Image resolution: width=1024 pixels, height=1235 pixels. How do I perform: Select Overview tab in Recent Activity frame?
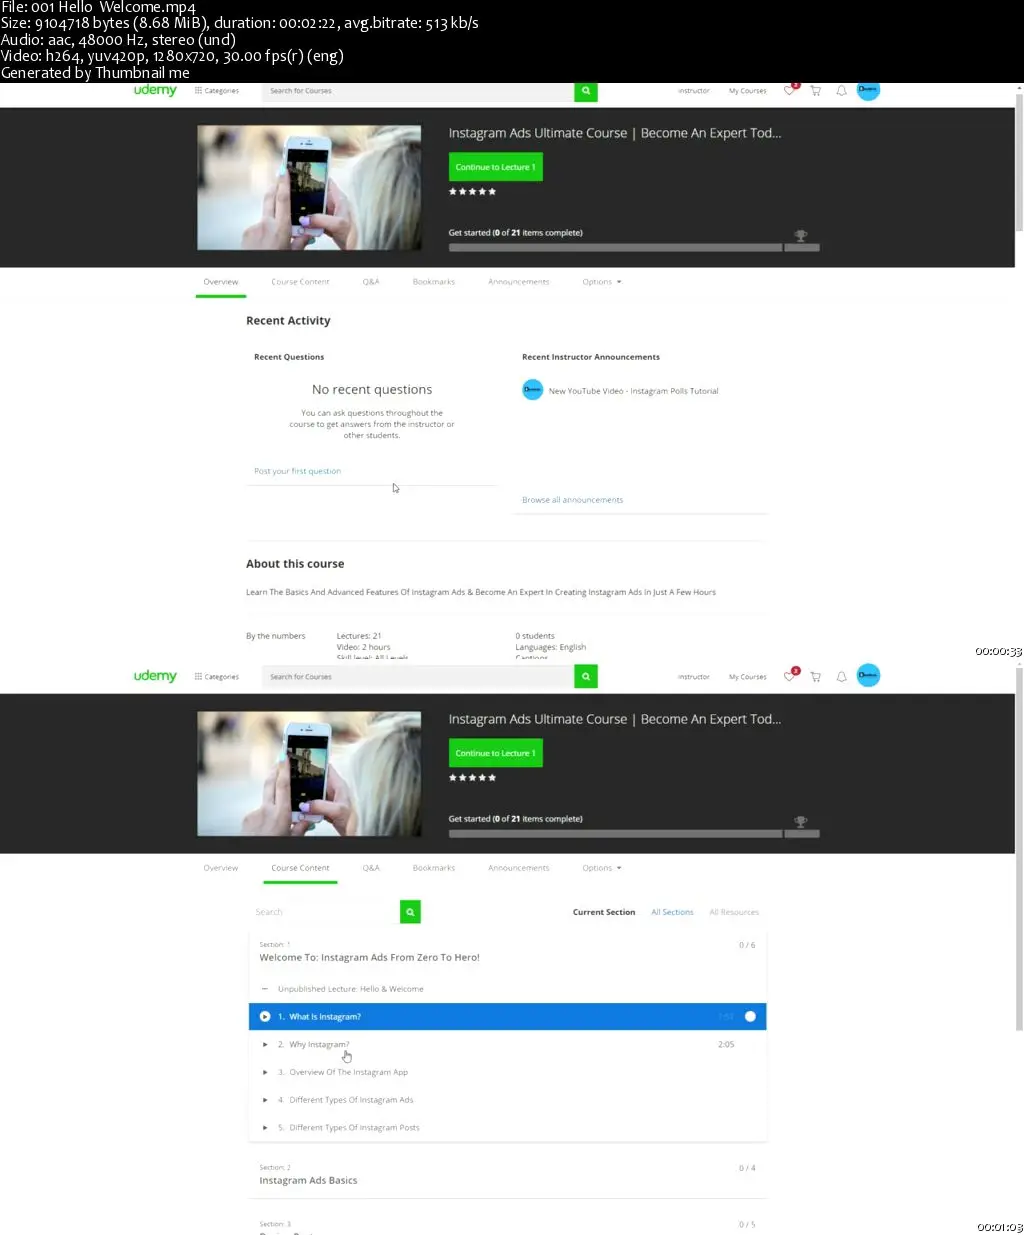click(x=221, y=282)
